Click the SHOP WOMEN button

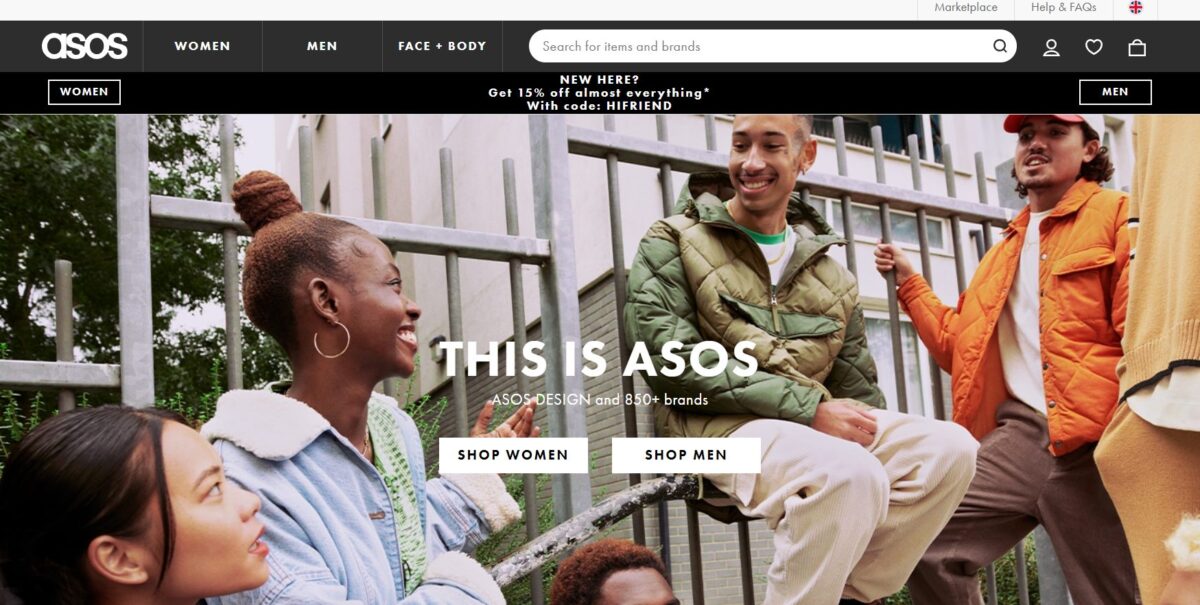click(513, 455)
